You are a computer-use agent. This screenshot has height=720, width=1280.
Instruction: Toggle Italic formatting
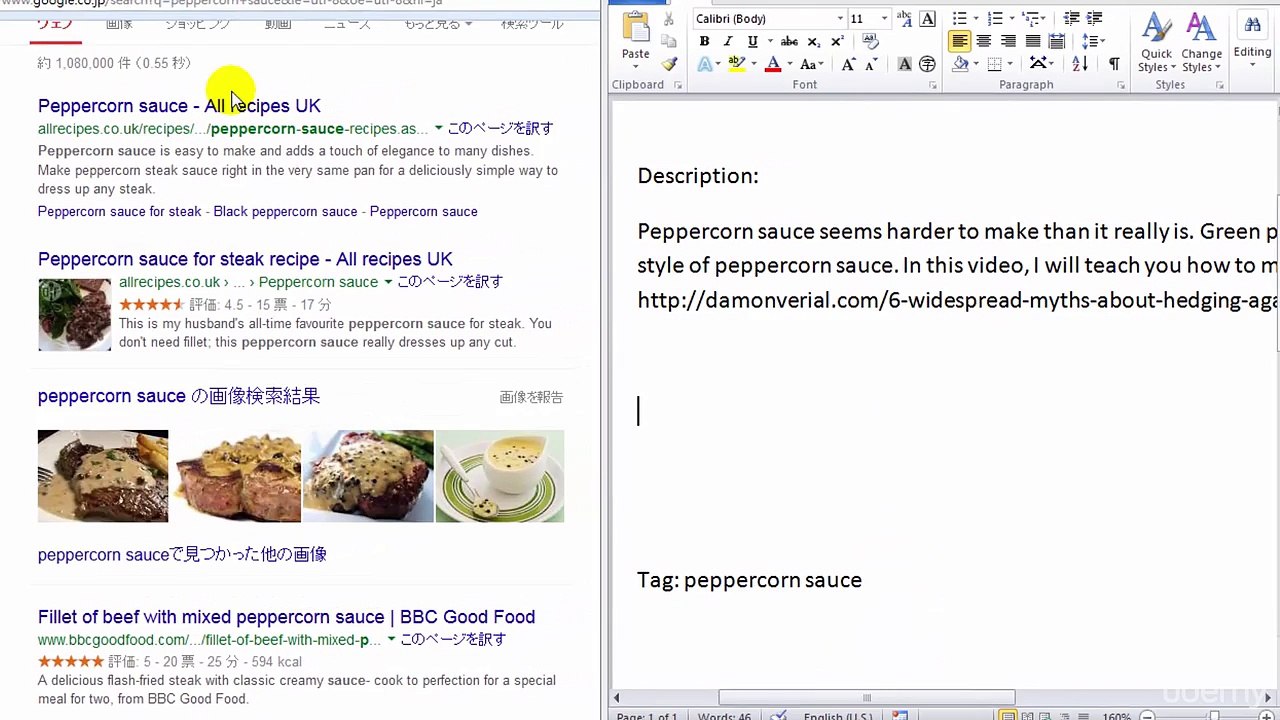(x=728, y=41)
